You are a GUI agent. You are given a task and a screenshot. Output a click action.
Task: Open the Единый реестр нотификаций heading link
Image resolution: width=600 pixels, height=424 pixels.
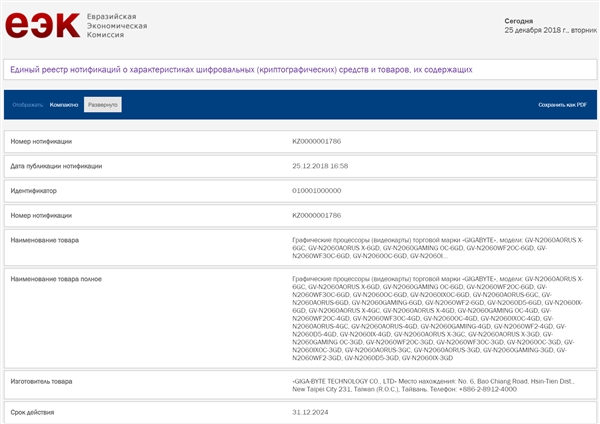240,70
